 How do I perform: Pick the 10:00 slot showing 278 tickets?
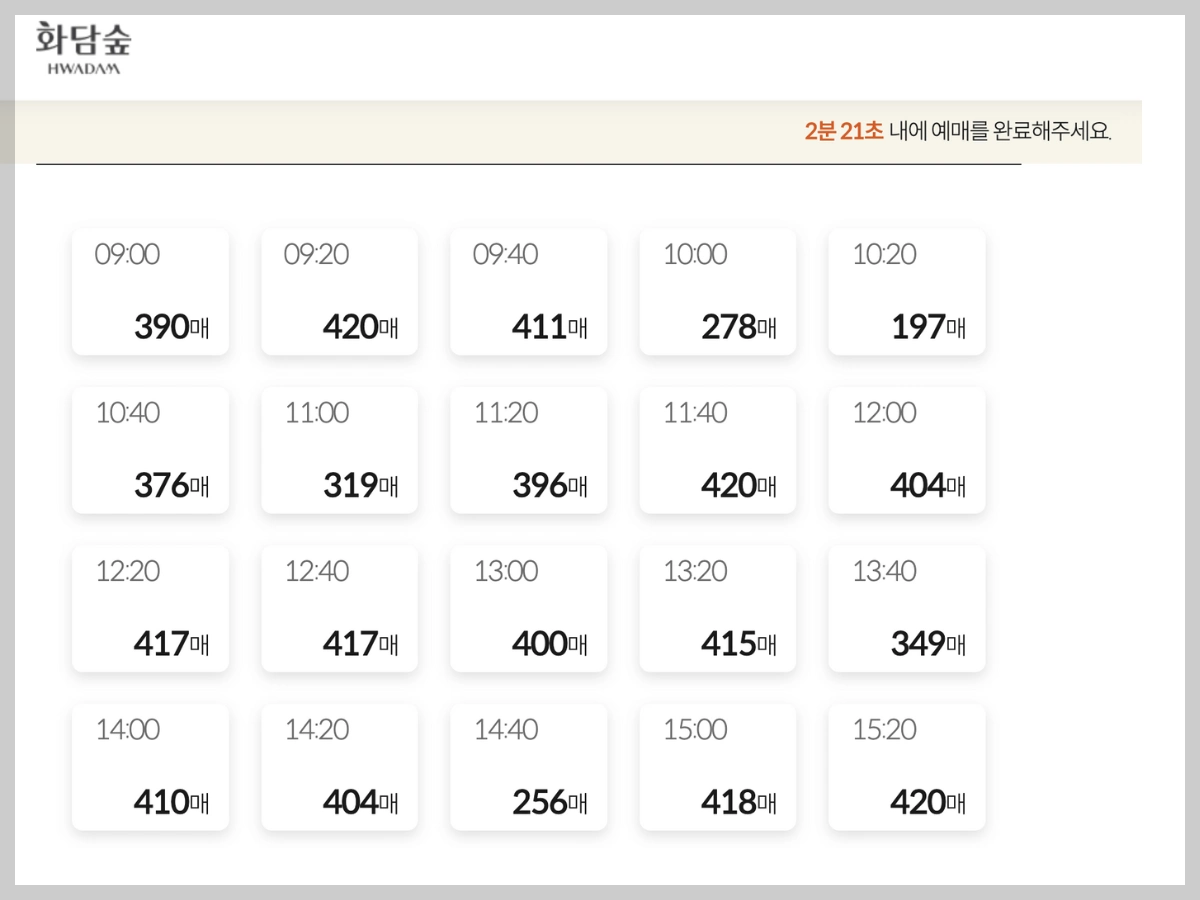(x=717, y=291)
